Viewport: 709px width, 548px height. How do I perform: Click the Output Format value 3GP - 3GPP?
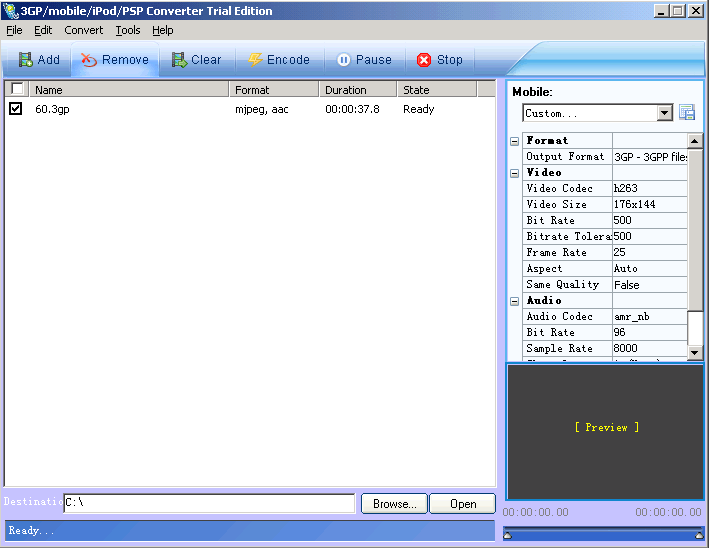point(650,157)
